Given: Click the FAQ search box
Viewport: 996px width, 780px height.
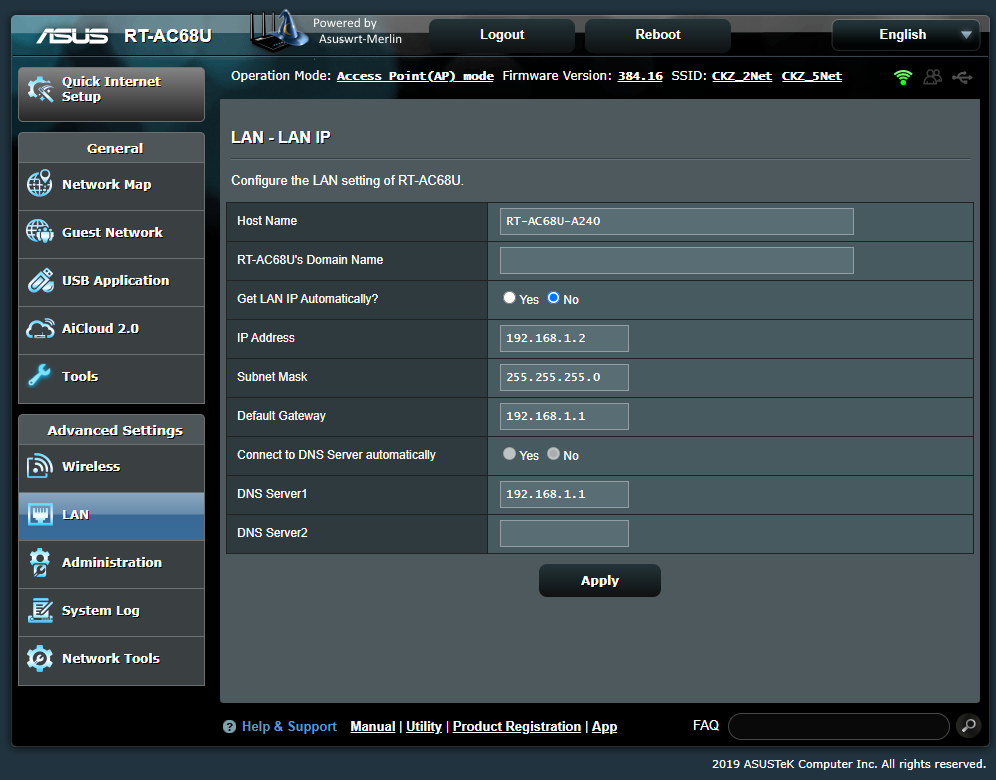Looking at the screenshot, I should [838, 726].
